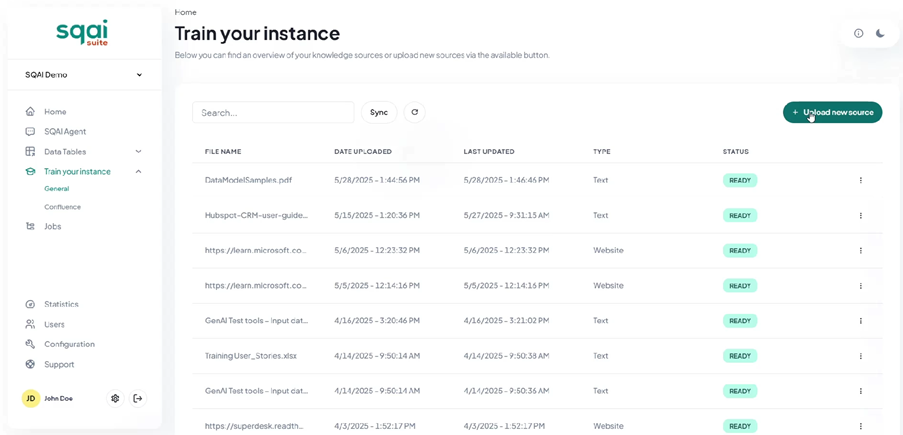Expand the Data Tables chevron

(138, 152)
